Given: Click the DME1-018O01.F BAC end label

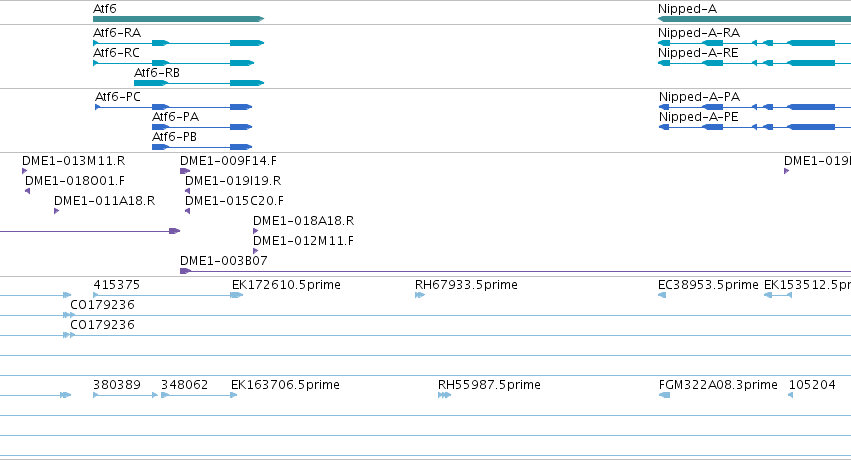Looking at the screenshot, I should pyautogui.click(x=75, y=181).
